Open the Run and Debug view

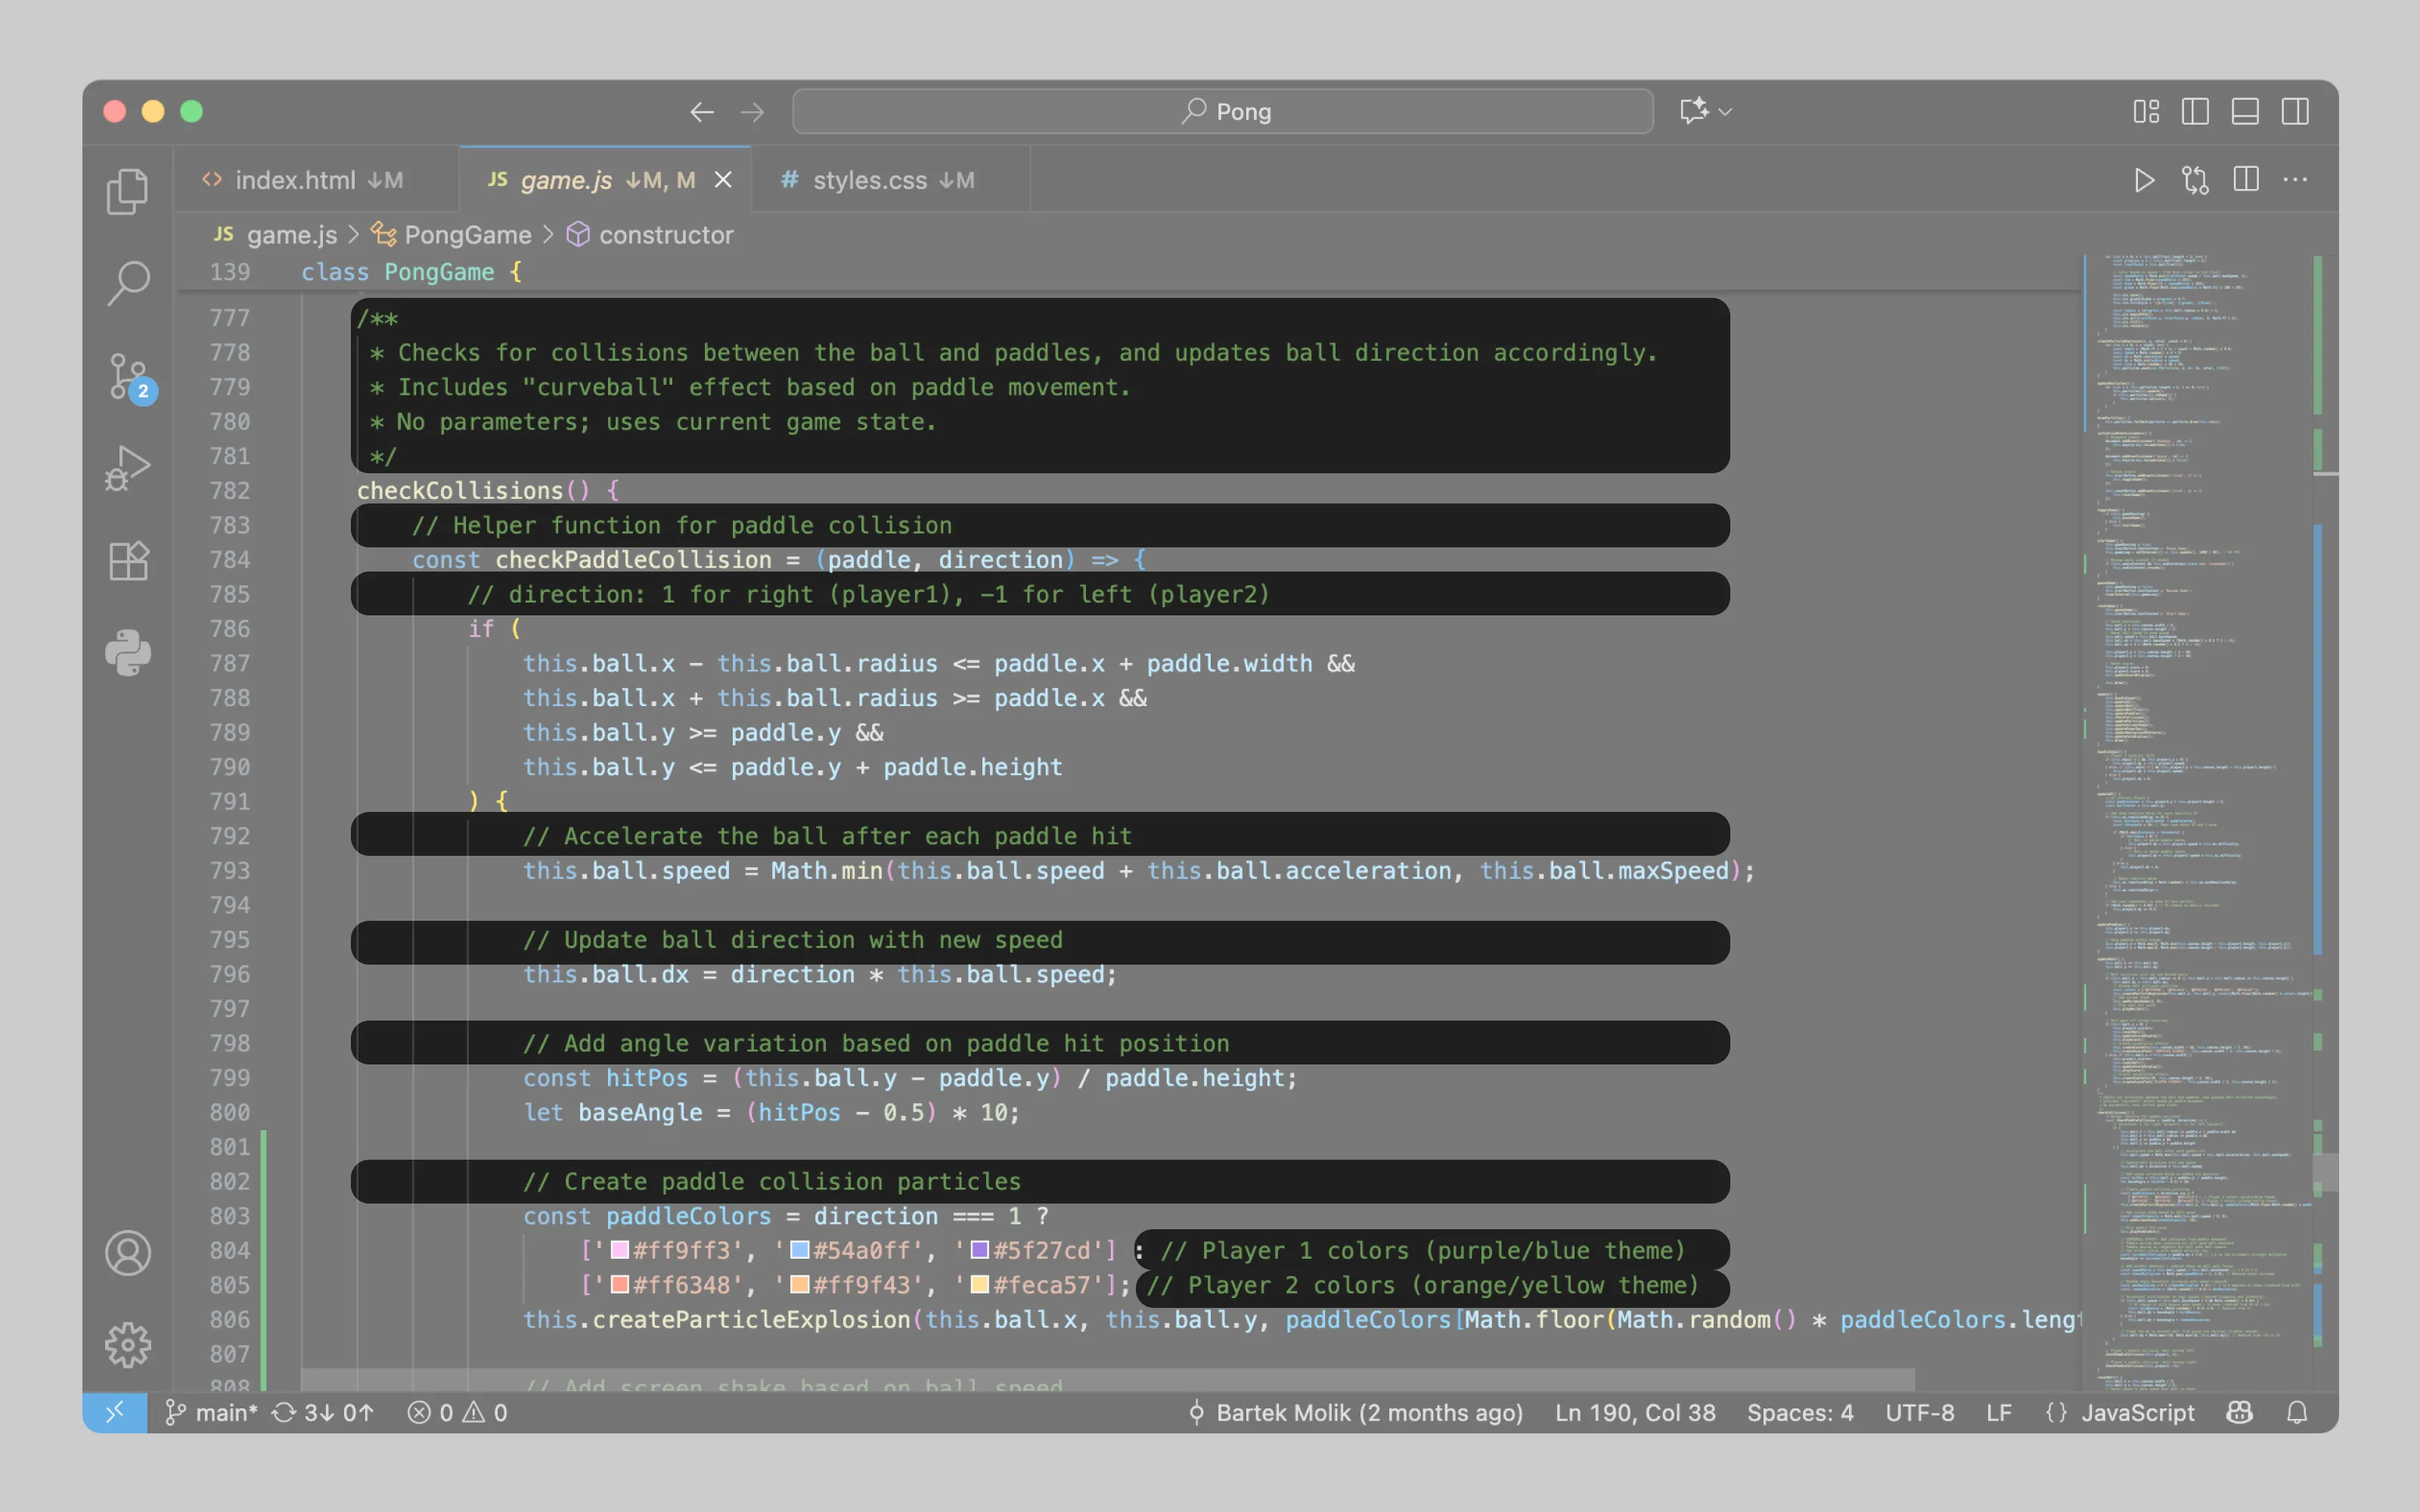pos(127,468)
